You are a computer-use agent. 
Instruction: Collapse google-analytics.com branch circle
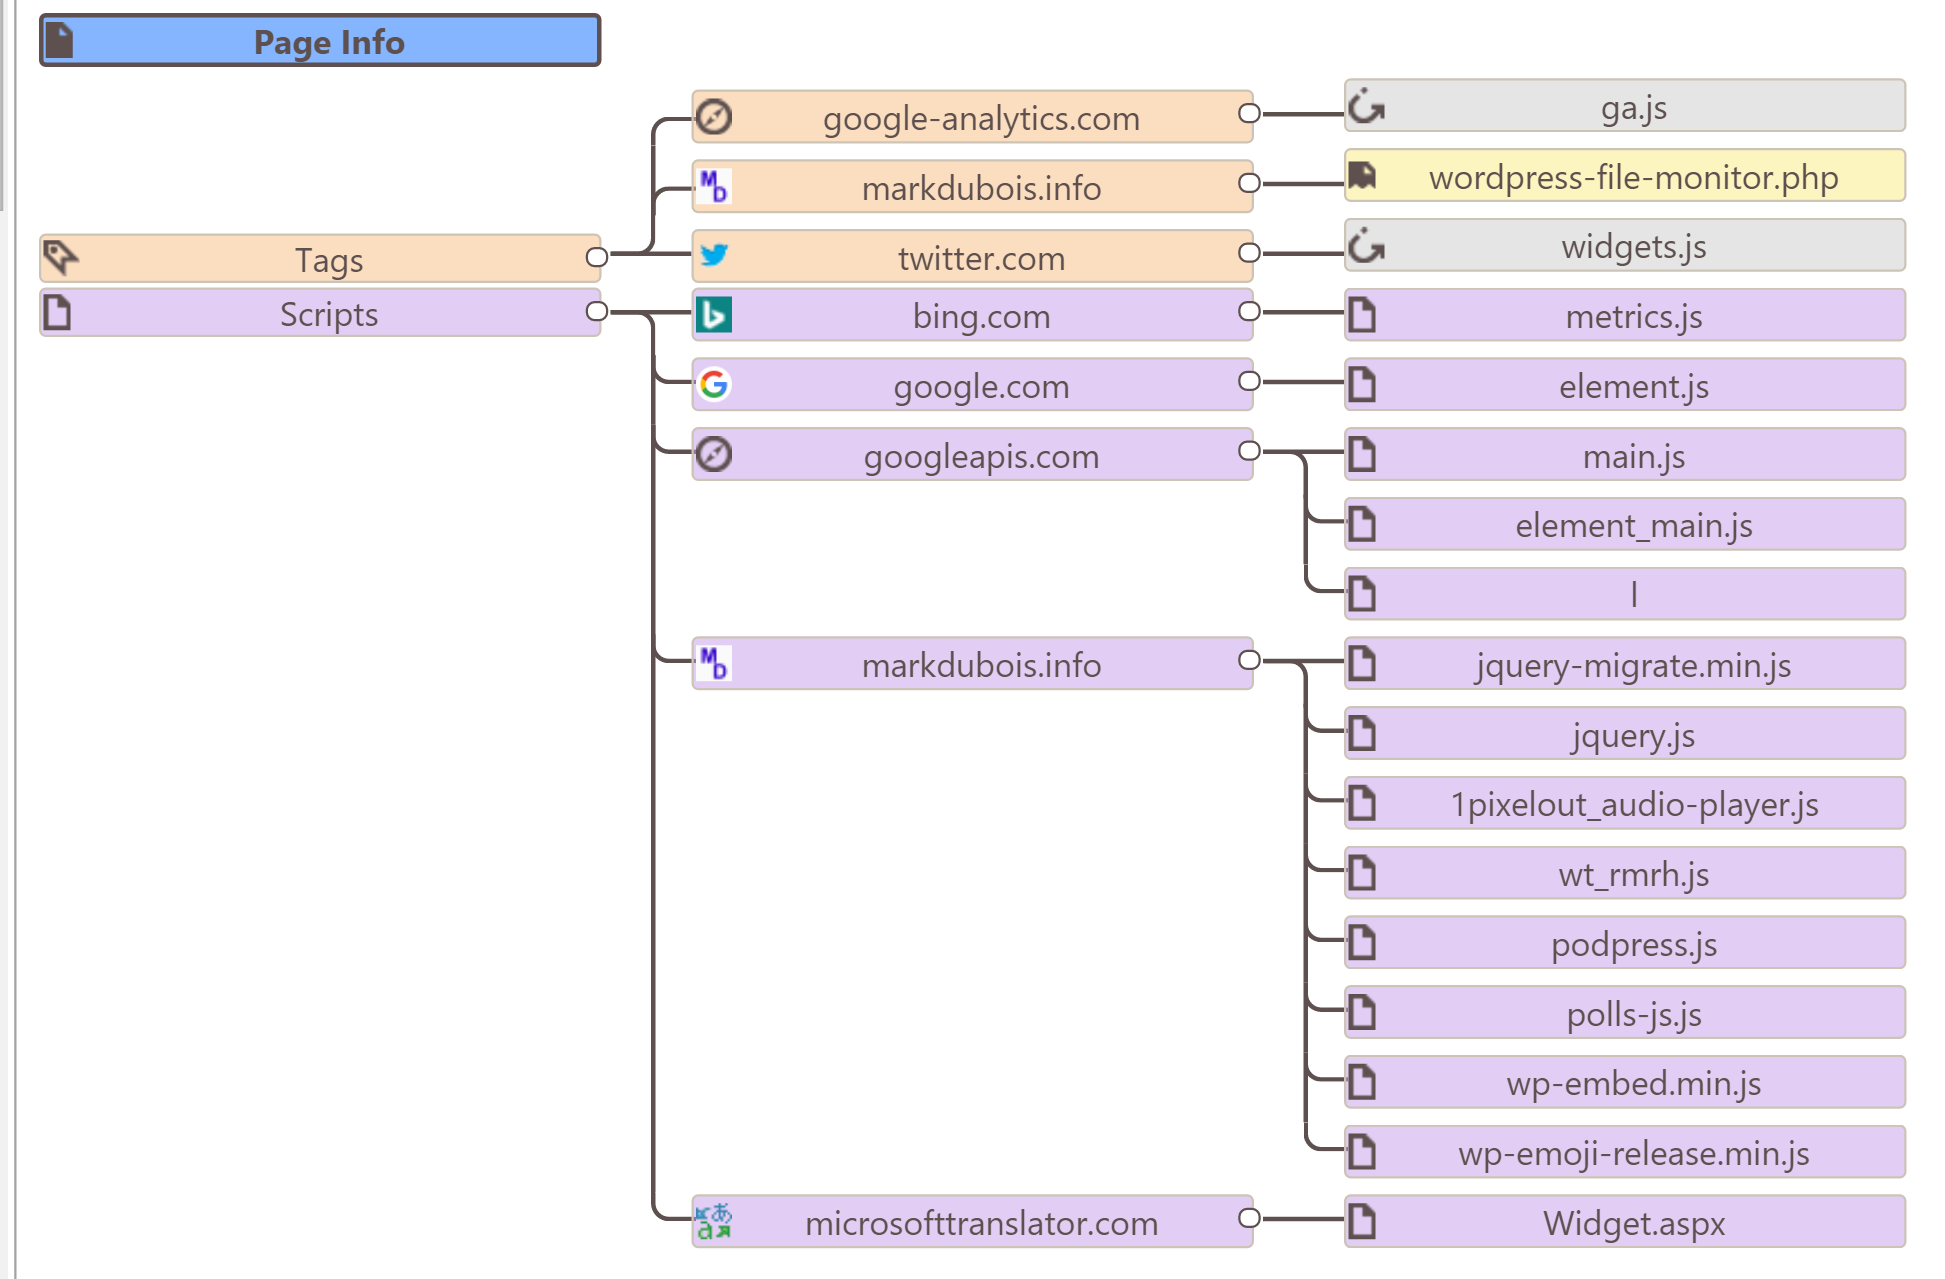click(1249, 113)
